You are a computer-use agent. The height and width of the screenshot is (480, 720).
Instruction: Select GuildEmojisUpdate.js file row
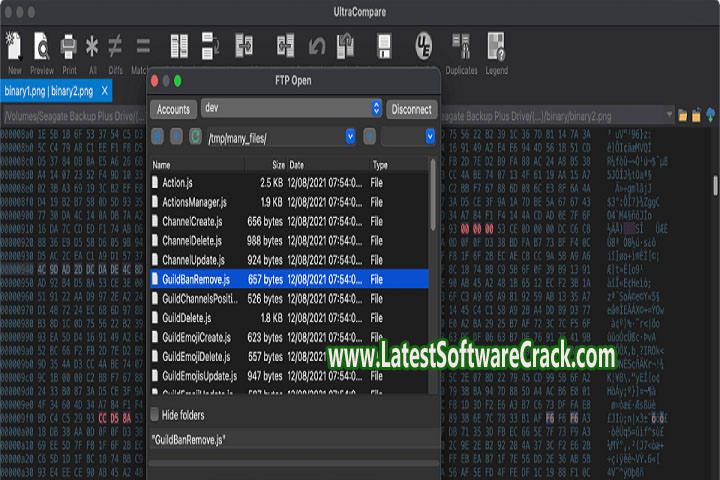290,376
